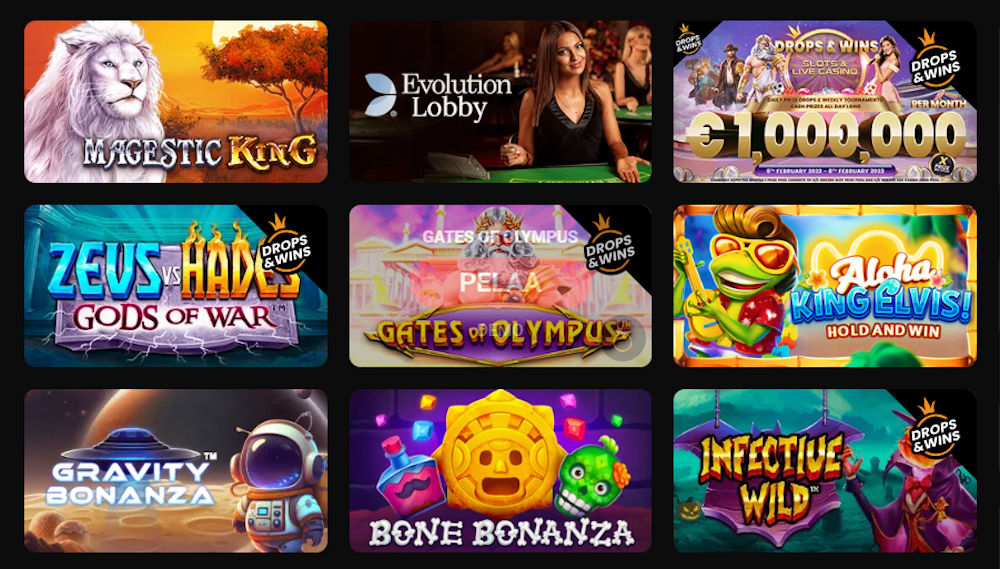Click Drops & Wins badge on Zeus vs Hades
The image size is (1000, 569).
pos(286,245)
